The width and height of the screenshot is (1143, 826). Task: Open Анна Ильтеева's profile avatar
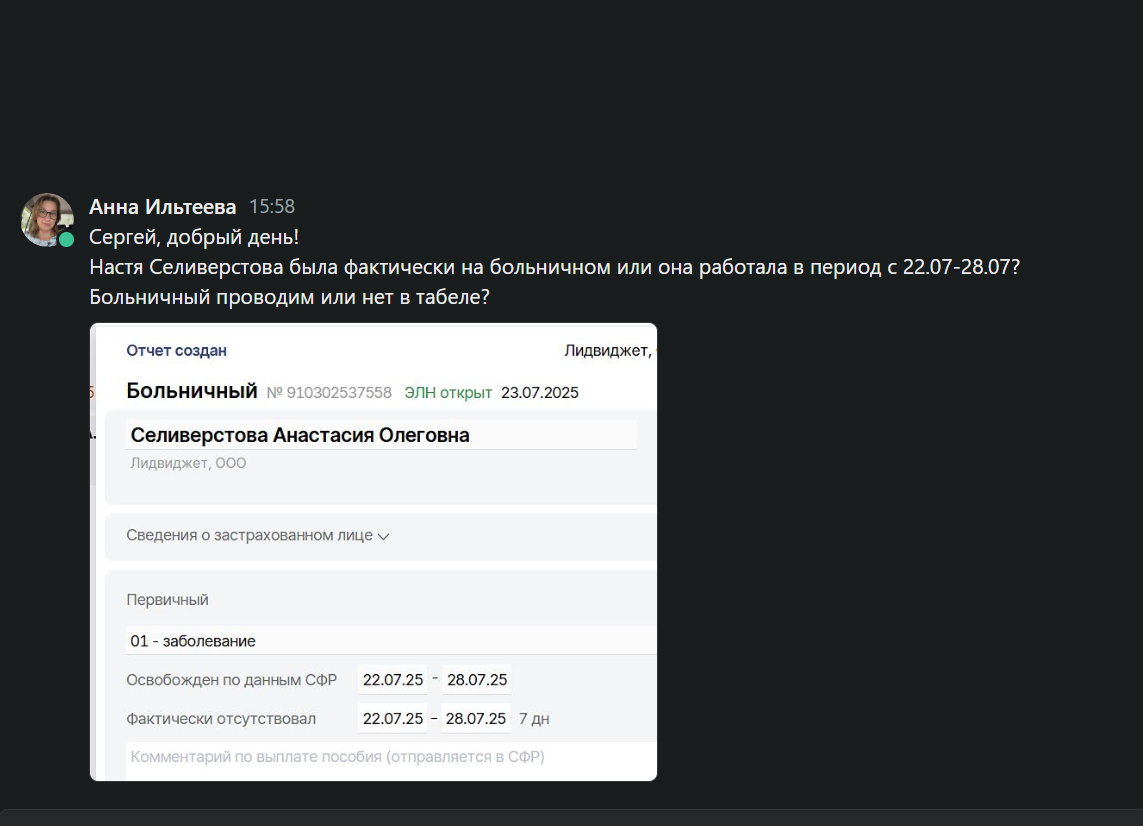[x=47, y=219]
